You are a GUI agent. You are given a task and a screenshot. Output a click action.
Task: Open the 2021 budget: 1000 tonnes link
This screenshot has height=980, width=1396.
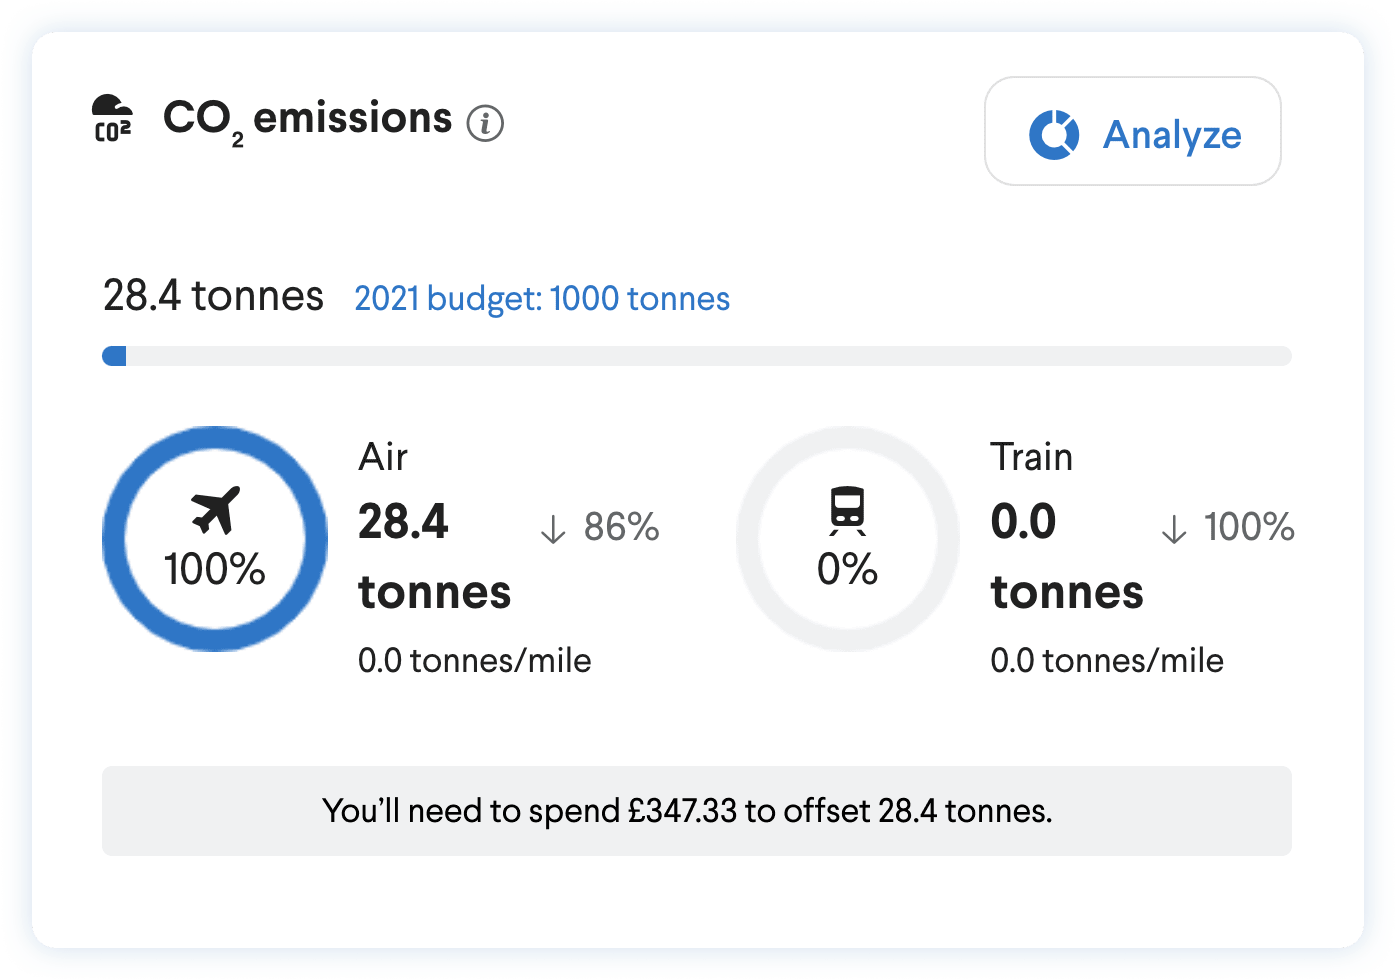pos(542,298)
